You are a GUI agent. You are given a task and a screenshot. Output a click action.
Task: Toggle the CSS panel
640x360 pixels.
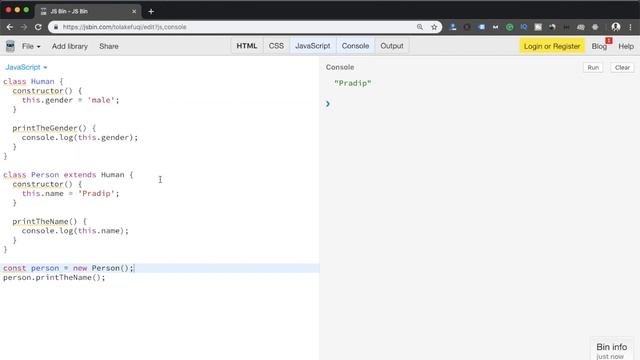pos(276,46)
